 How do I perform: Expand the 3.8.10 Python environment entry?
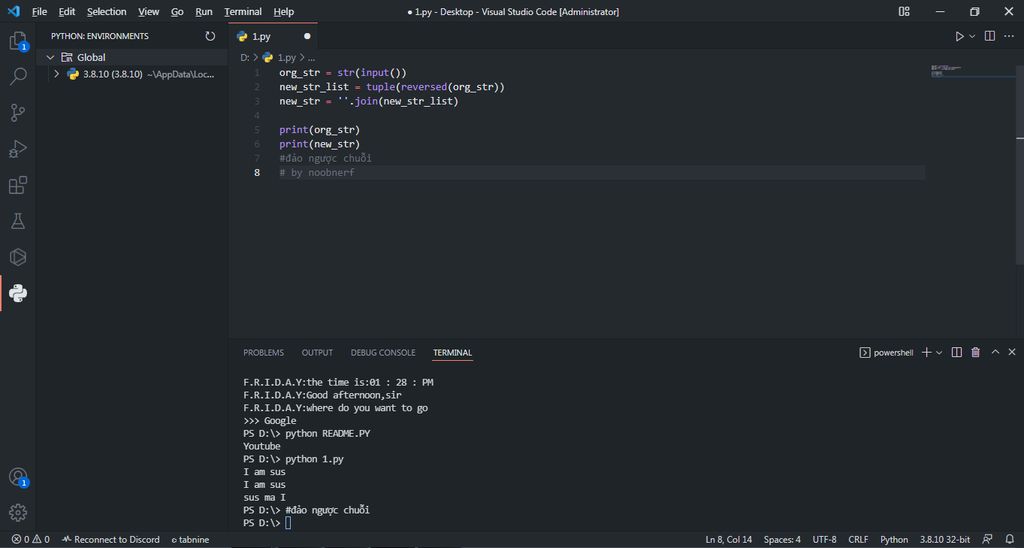coord(58,74)
